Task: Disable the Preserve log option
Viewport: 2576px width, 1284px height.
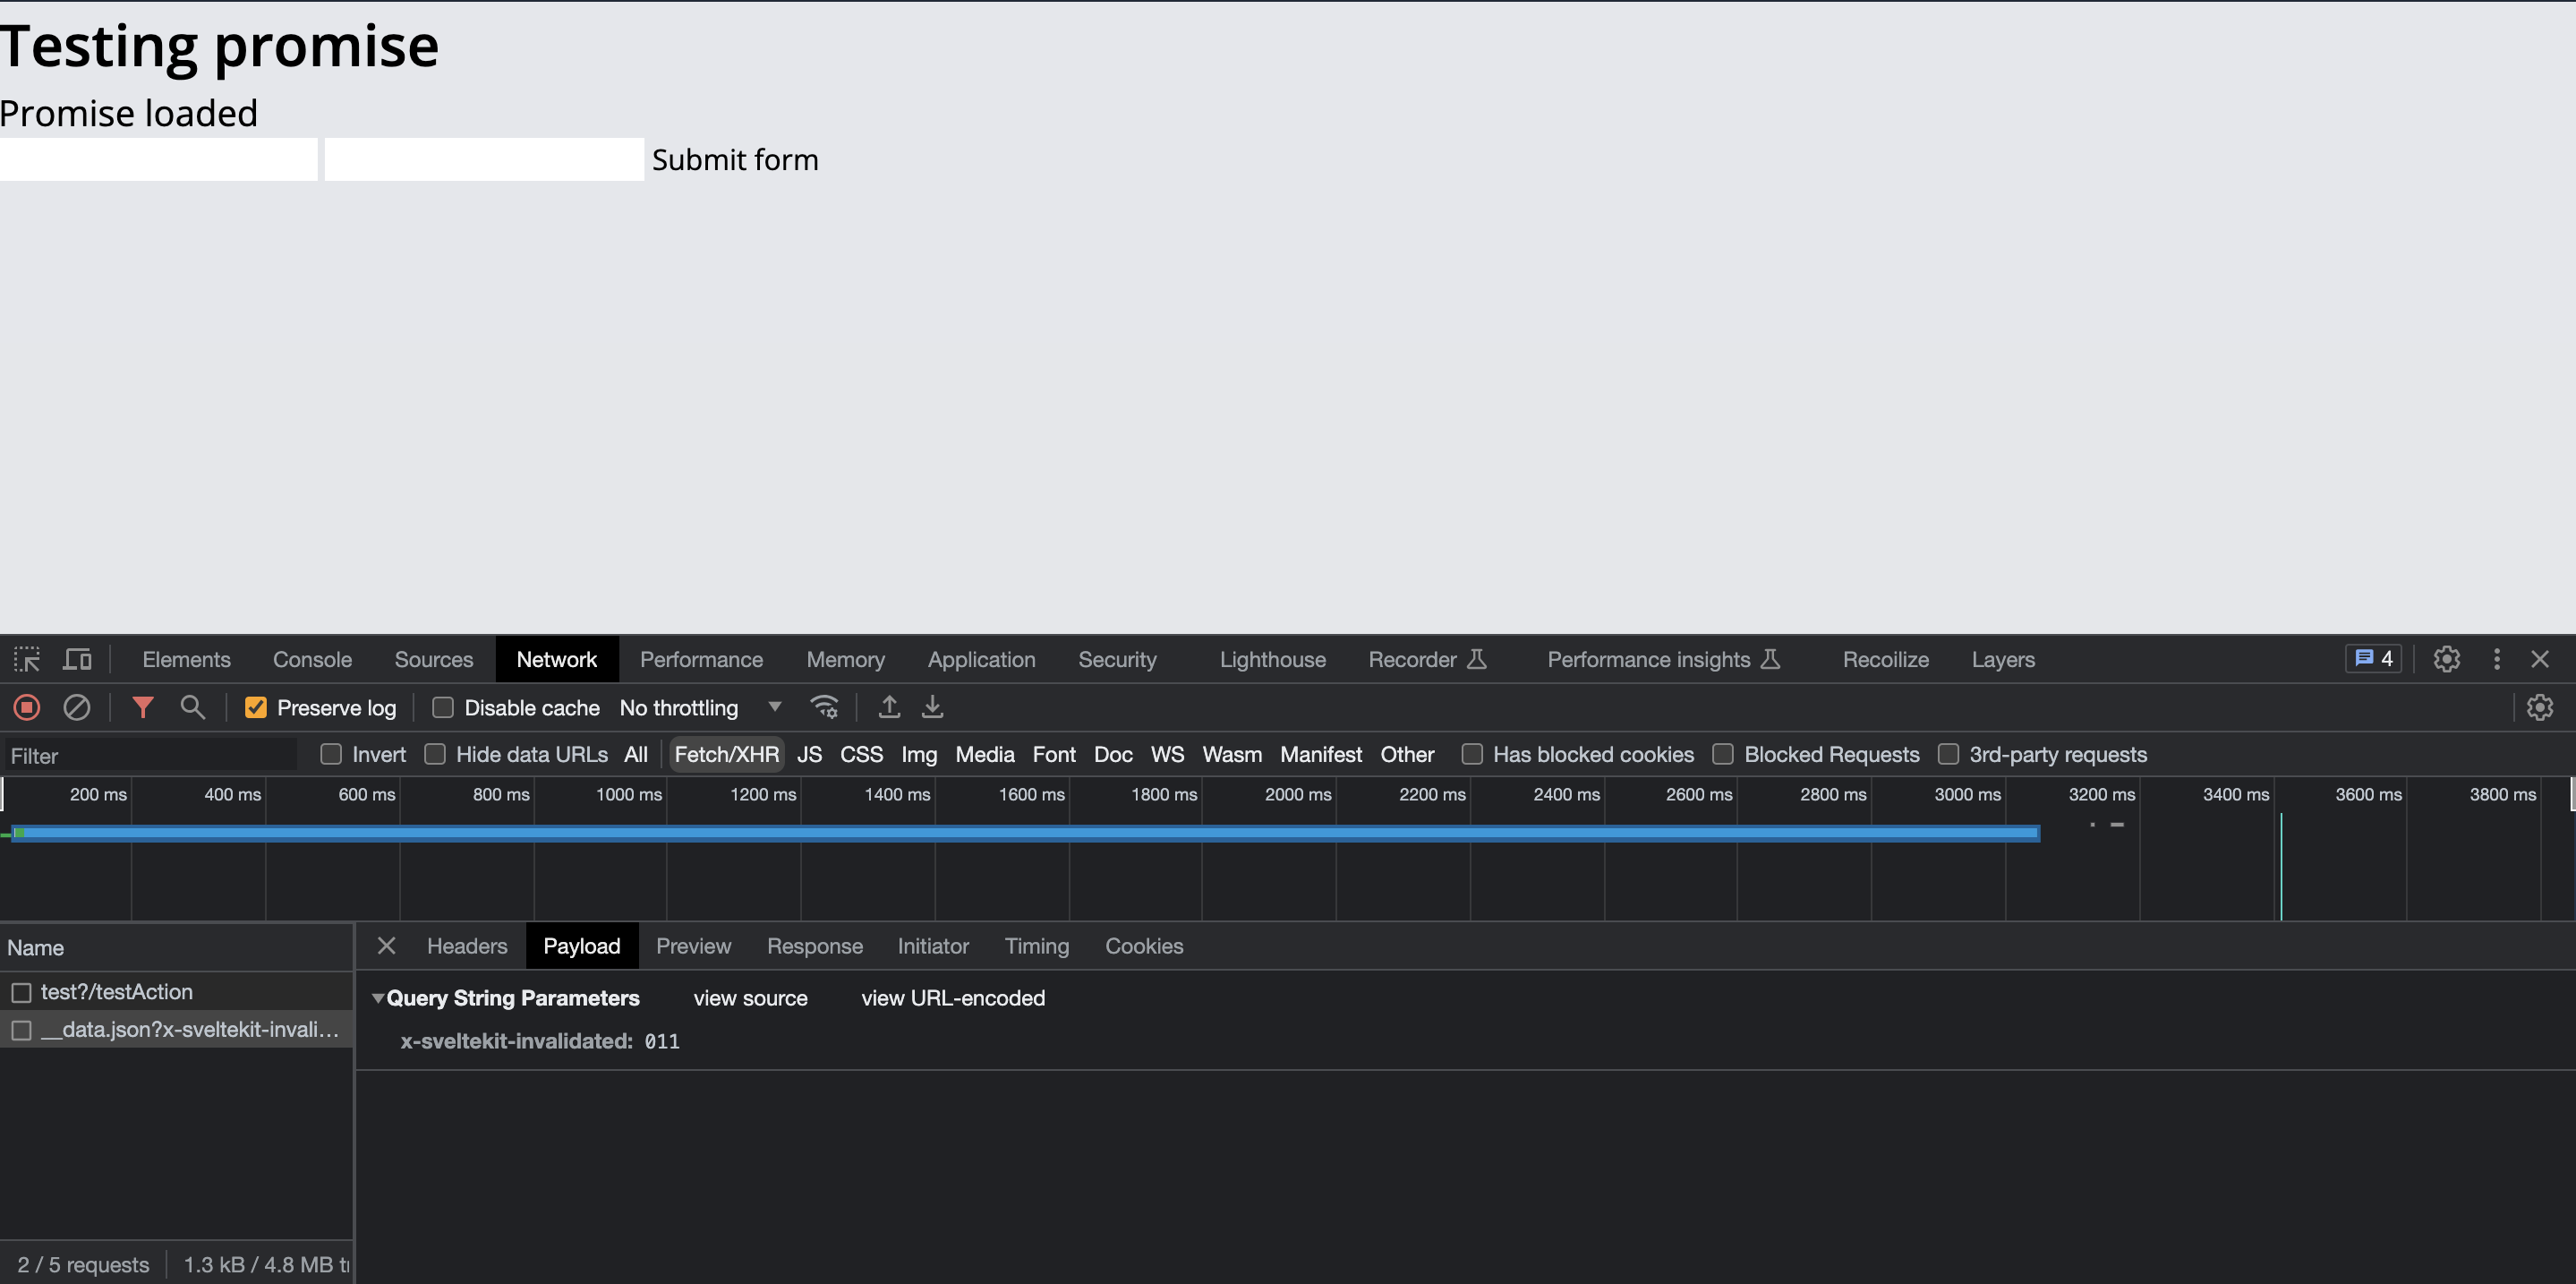Action: click(x=257, y=707)
